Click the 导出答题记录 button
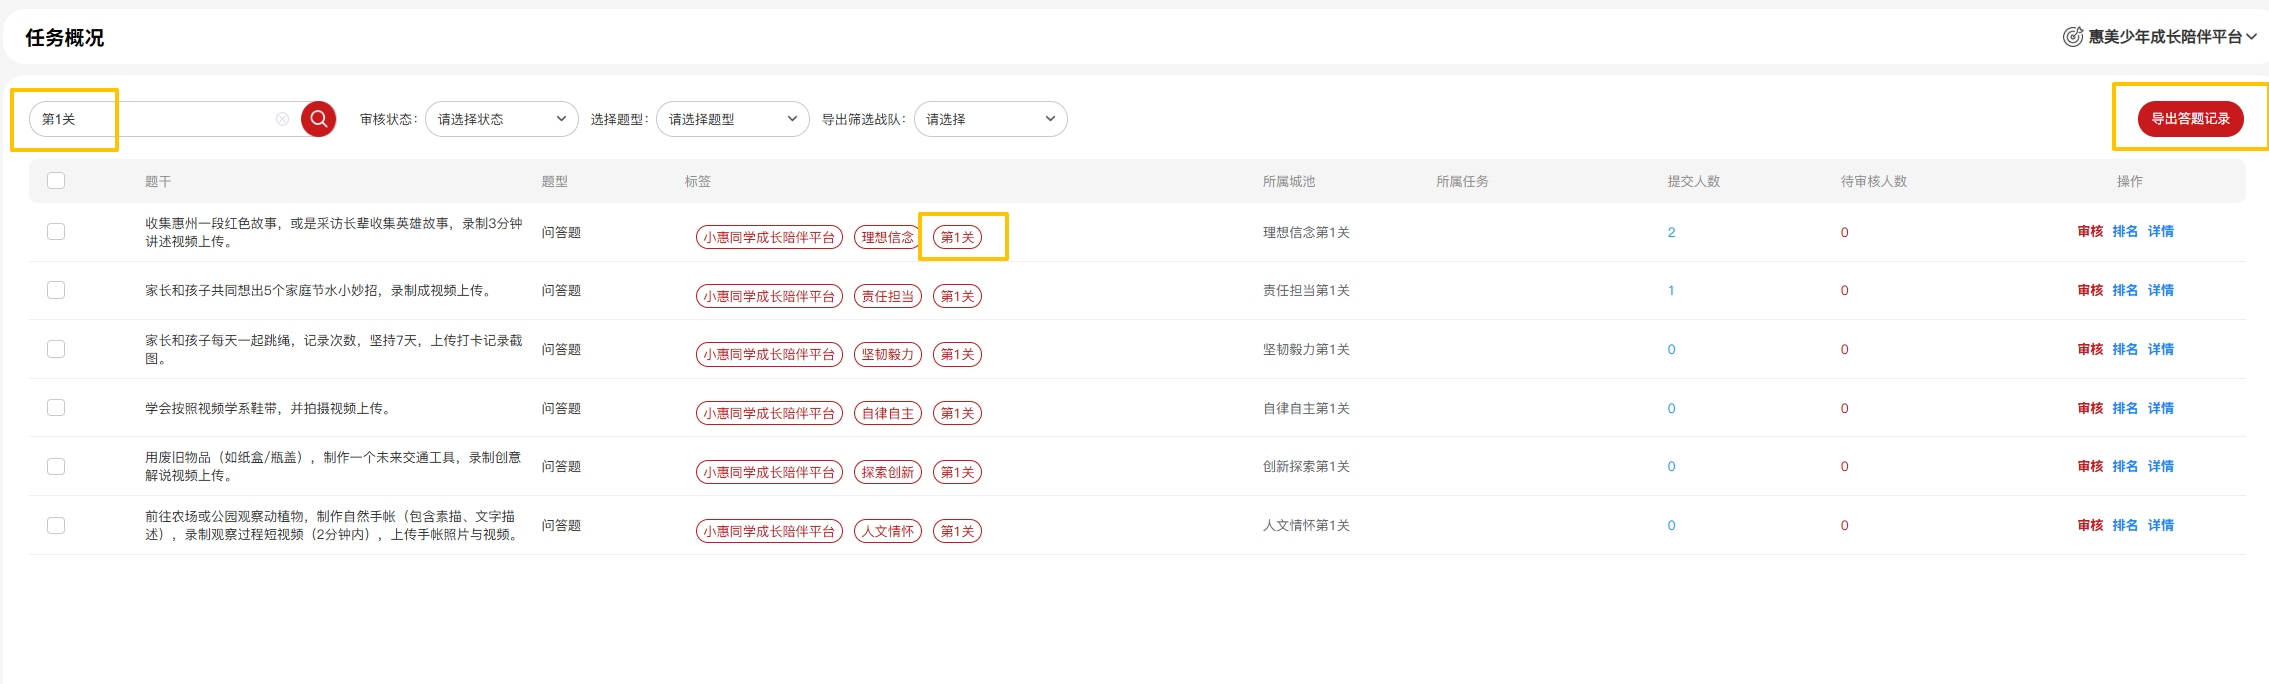Viewport: 2269px width, 684px height. point(2190,119)
